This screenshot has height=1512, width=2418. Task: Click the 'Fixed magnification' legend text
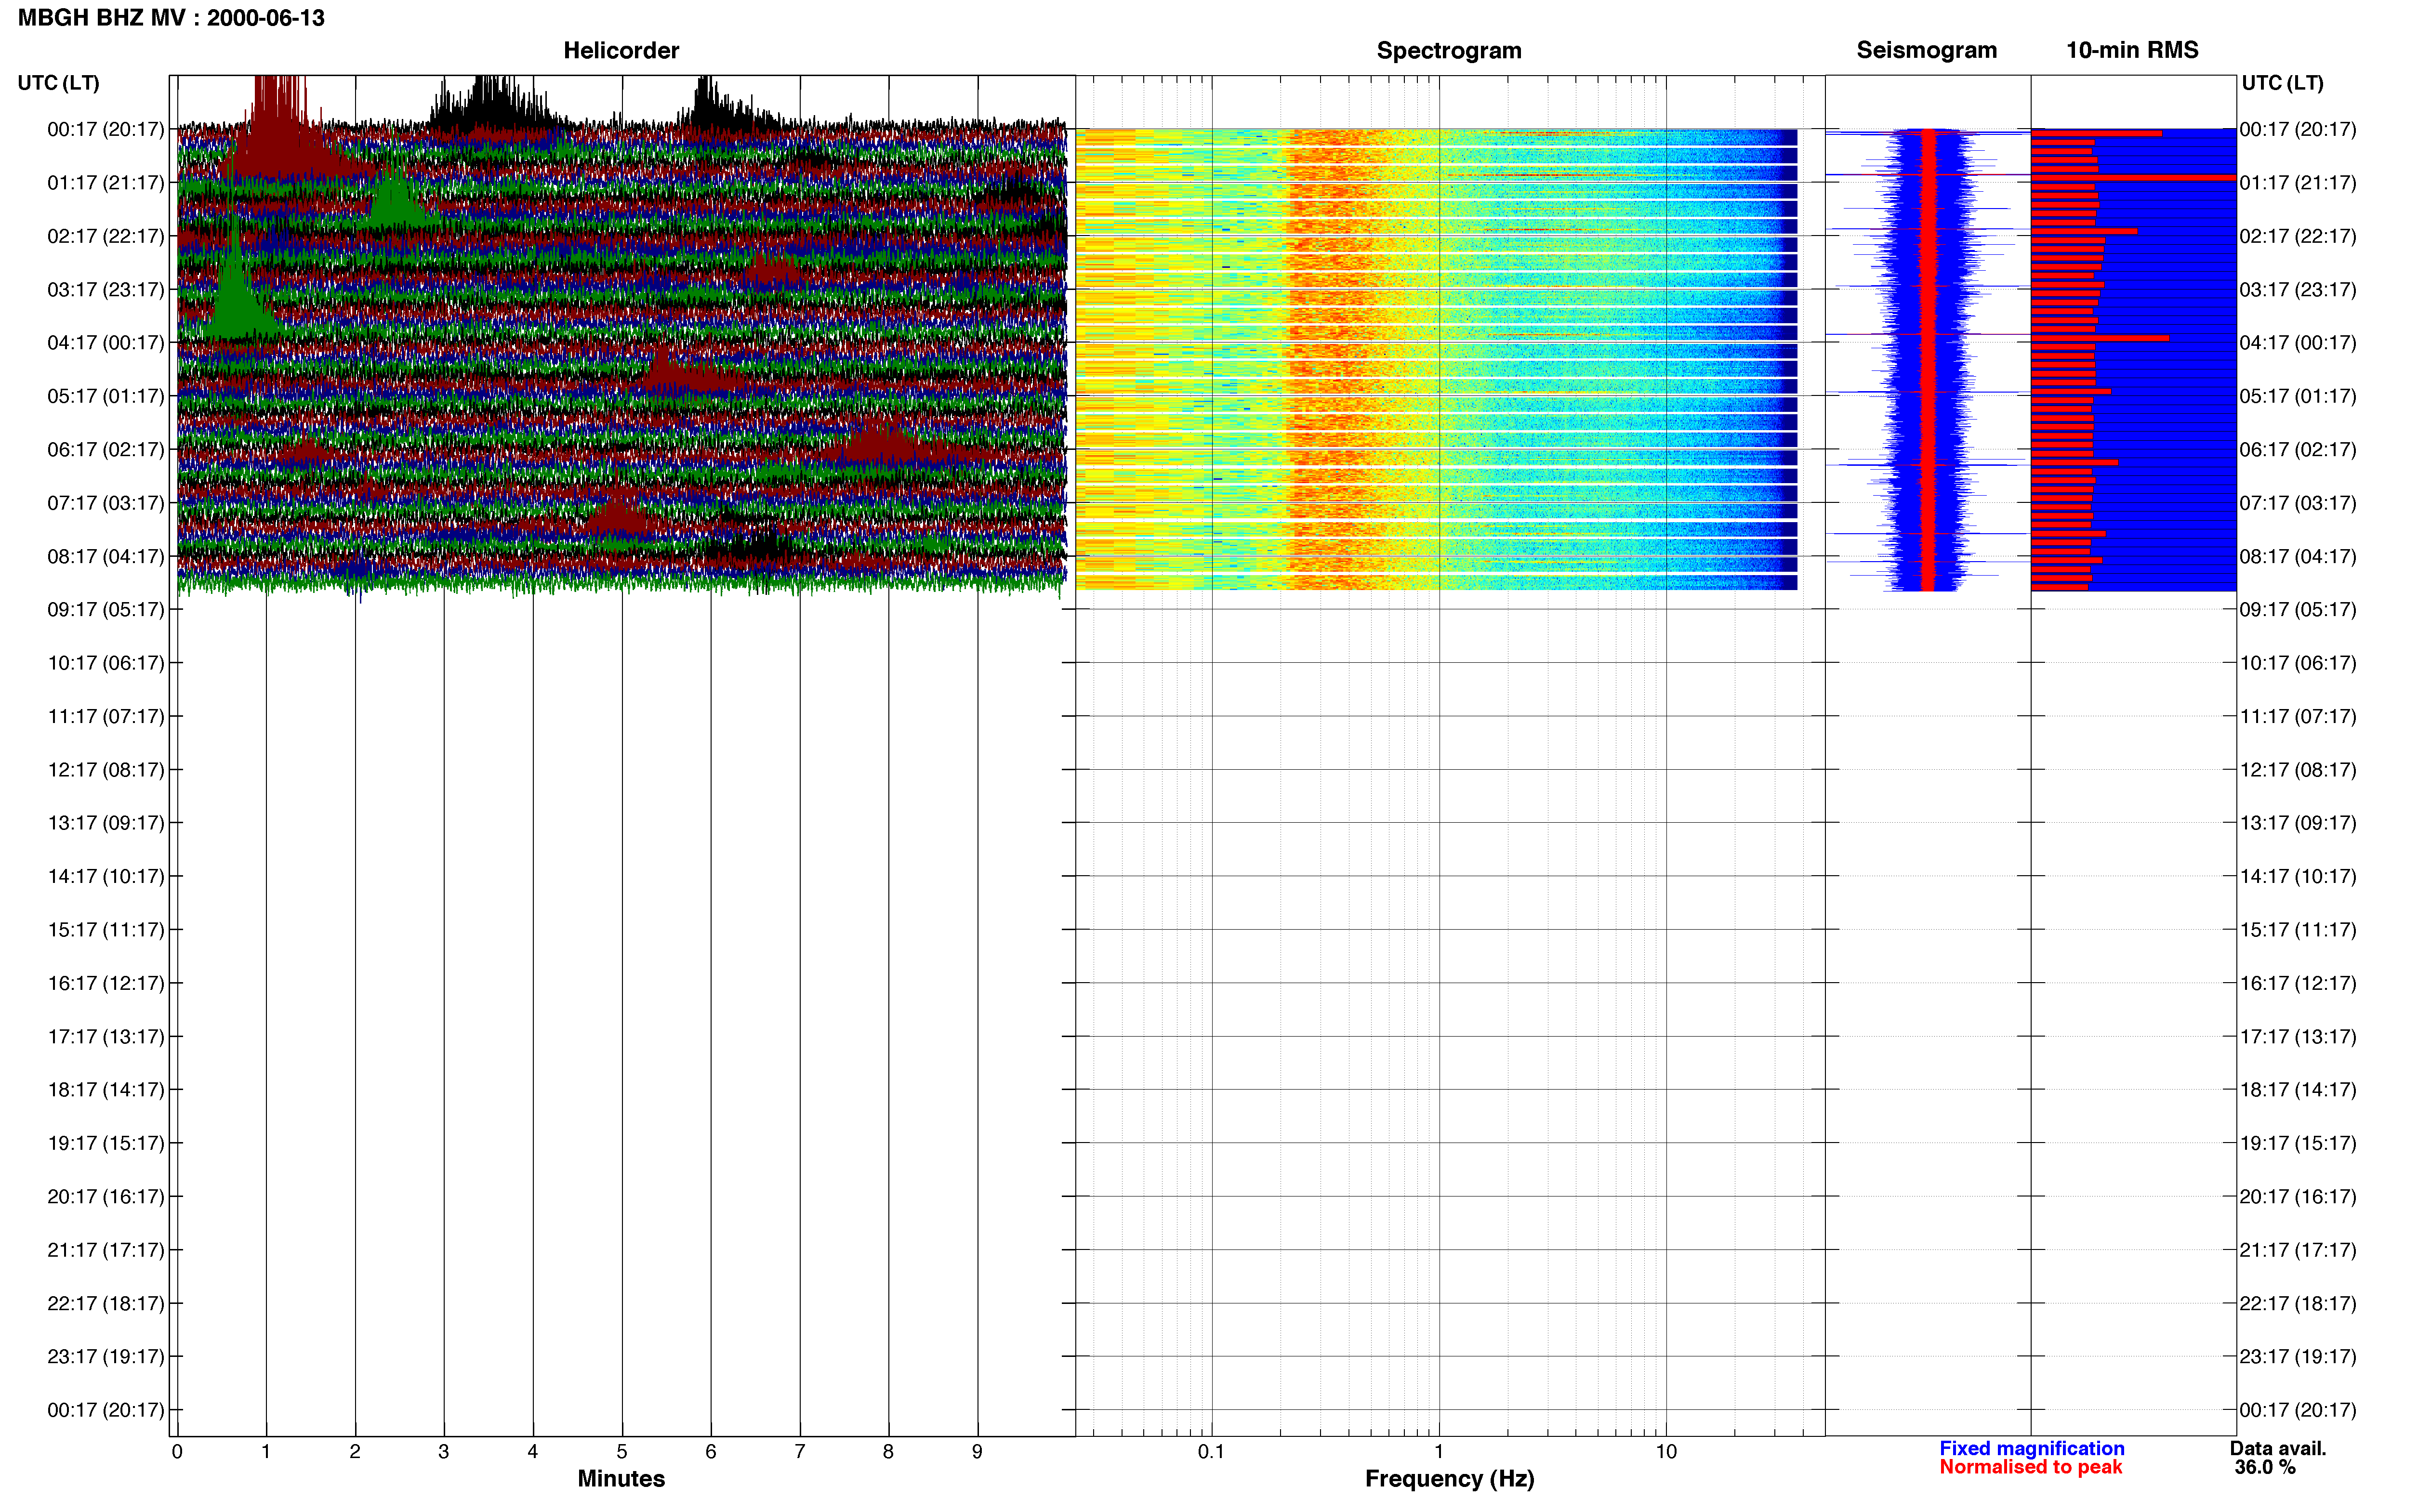[2031, 1448]
